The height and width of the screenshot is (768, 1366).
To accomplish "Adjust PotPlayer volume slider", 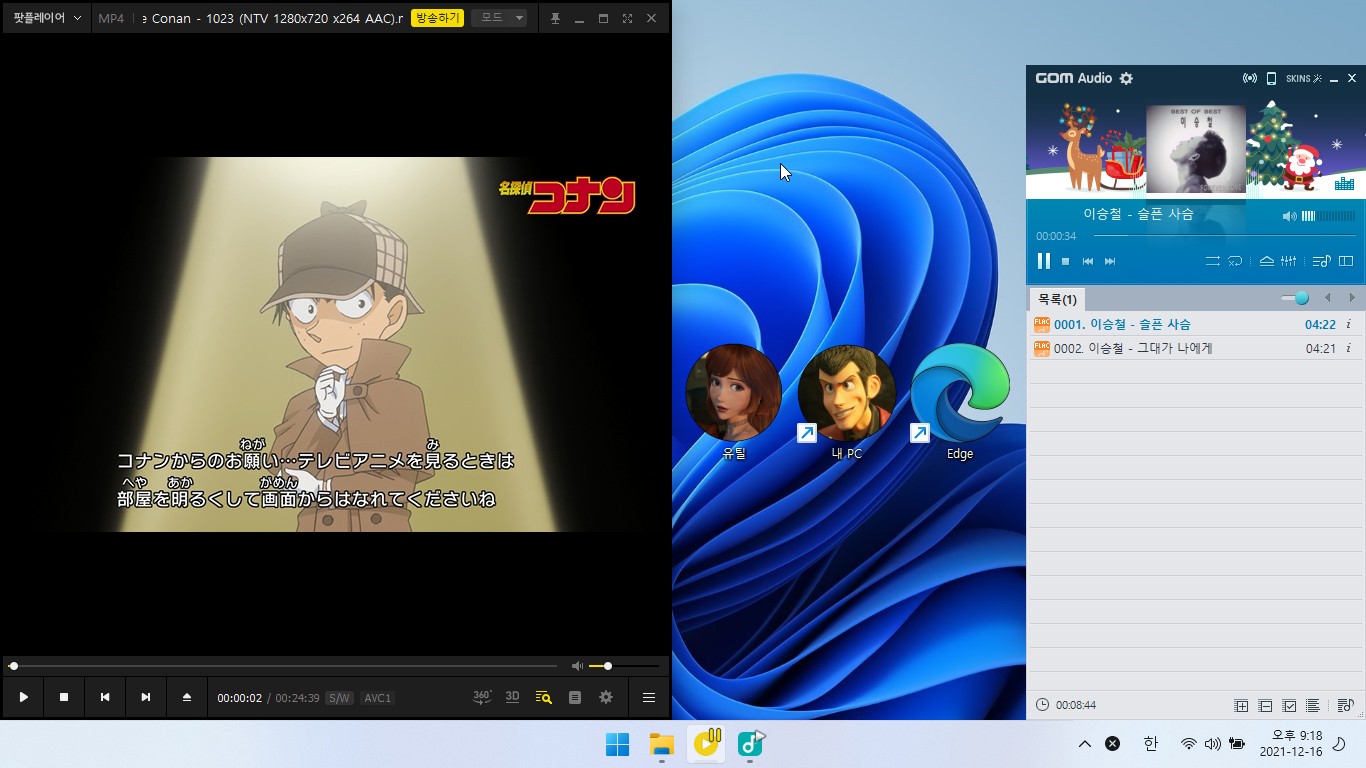I will coord(624,666).
